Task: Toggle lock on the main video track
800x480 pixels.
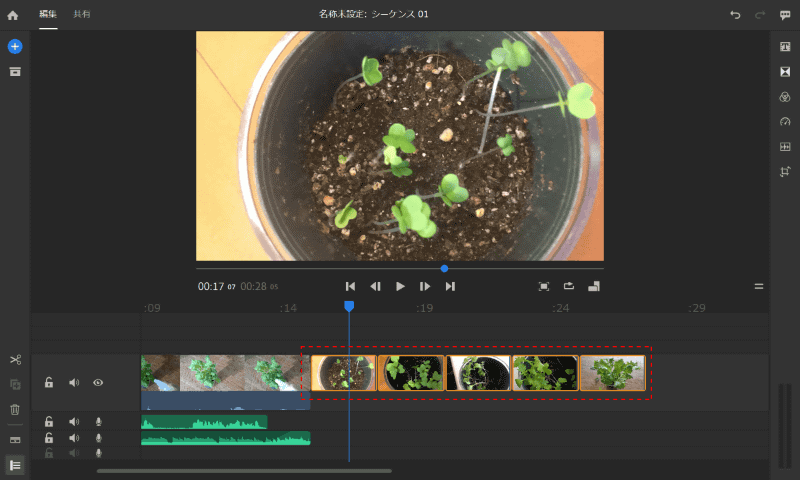Action: pyautogui.click(x=49, y=382)
